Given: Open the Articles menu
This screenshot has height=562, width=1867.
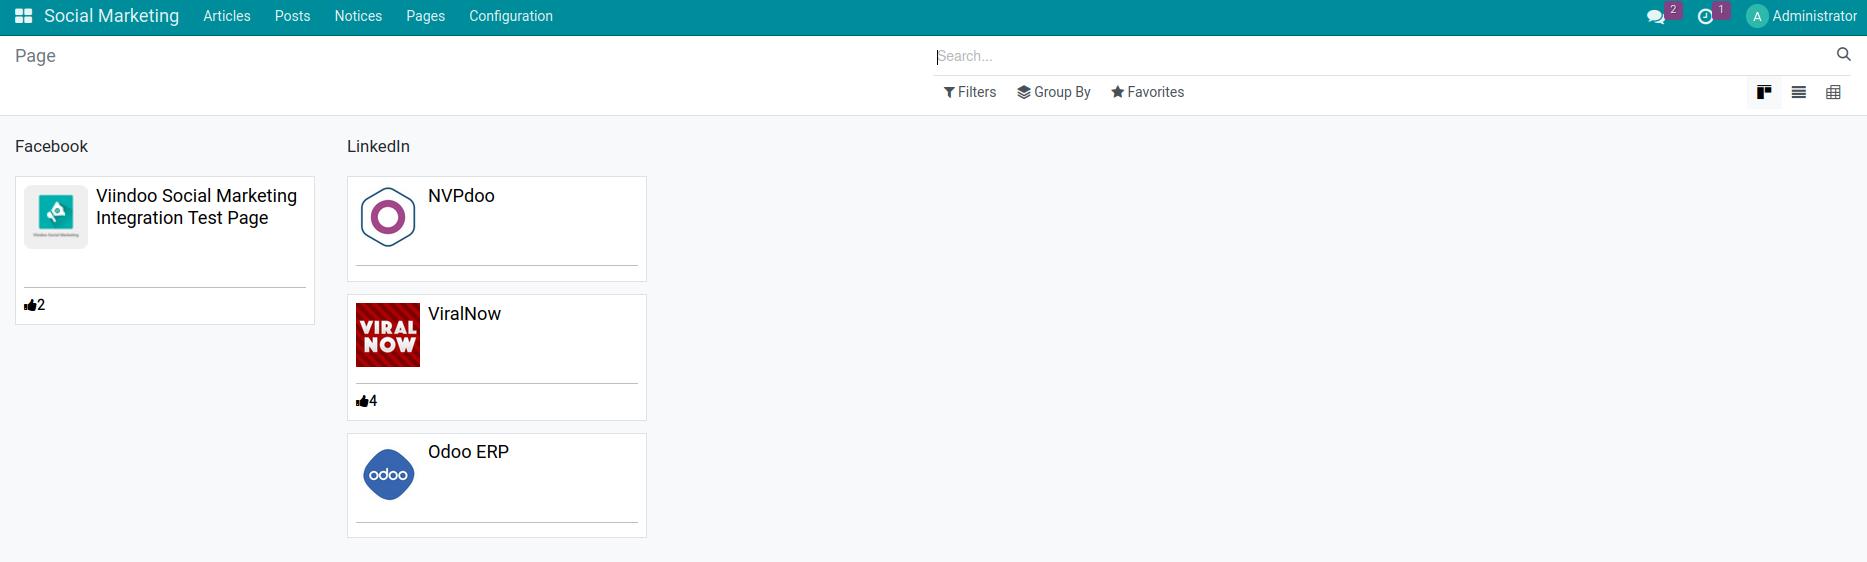Looking at the screenshot, I should point(227,16).
